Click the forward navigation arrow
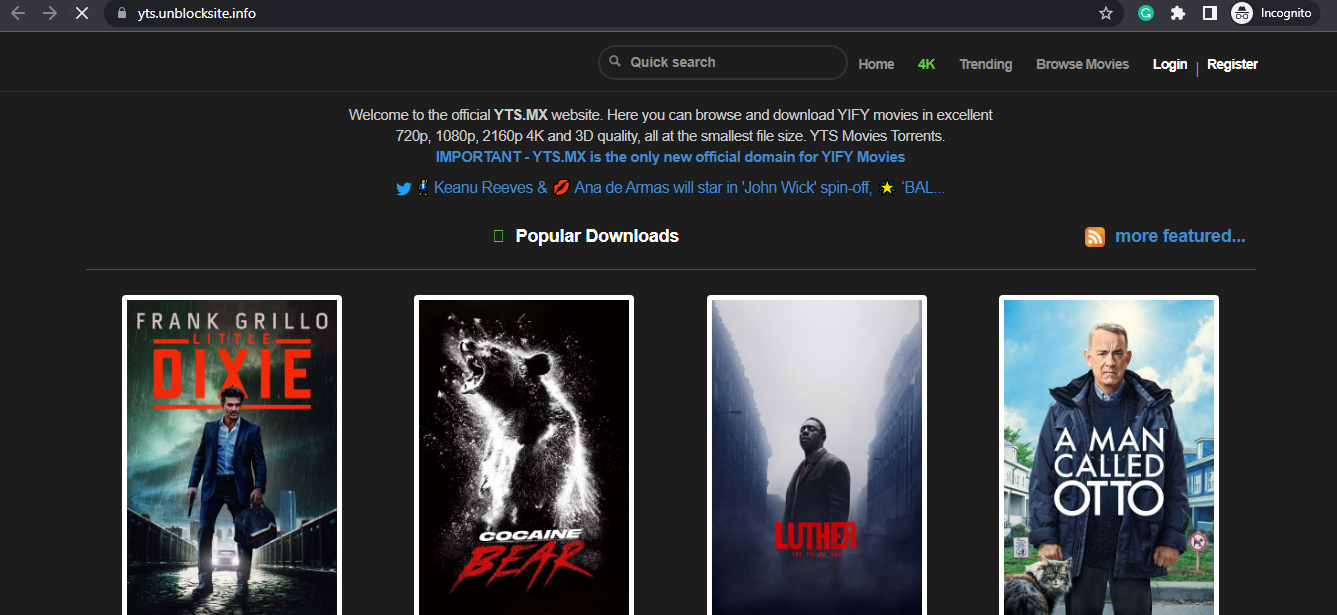Screen dimensions: 1337x615 50,13
